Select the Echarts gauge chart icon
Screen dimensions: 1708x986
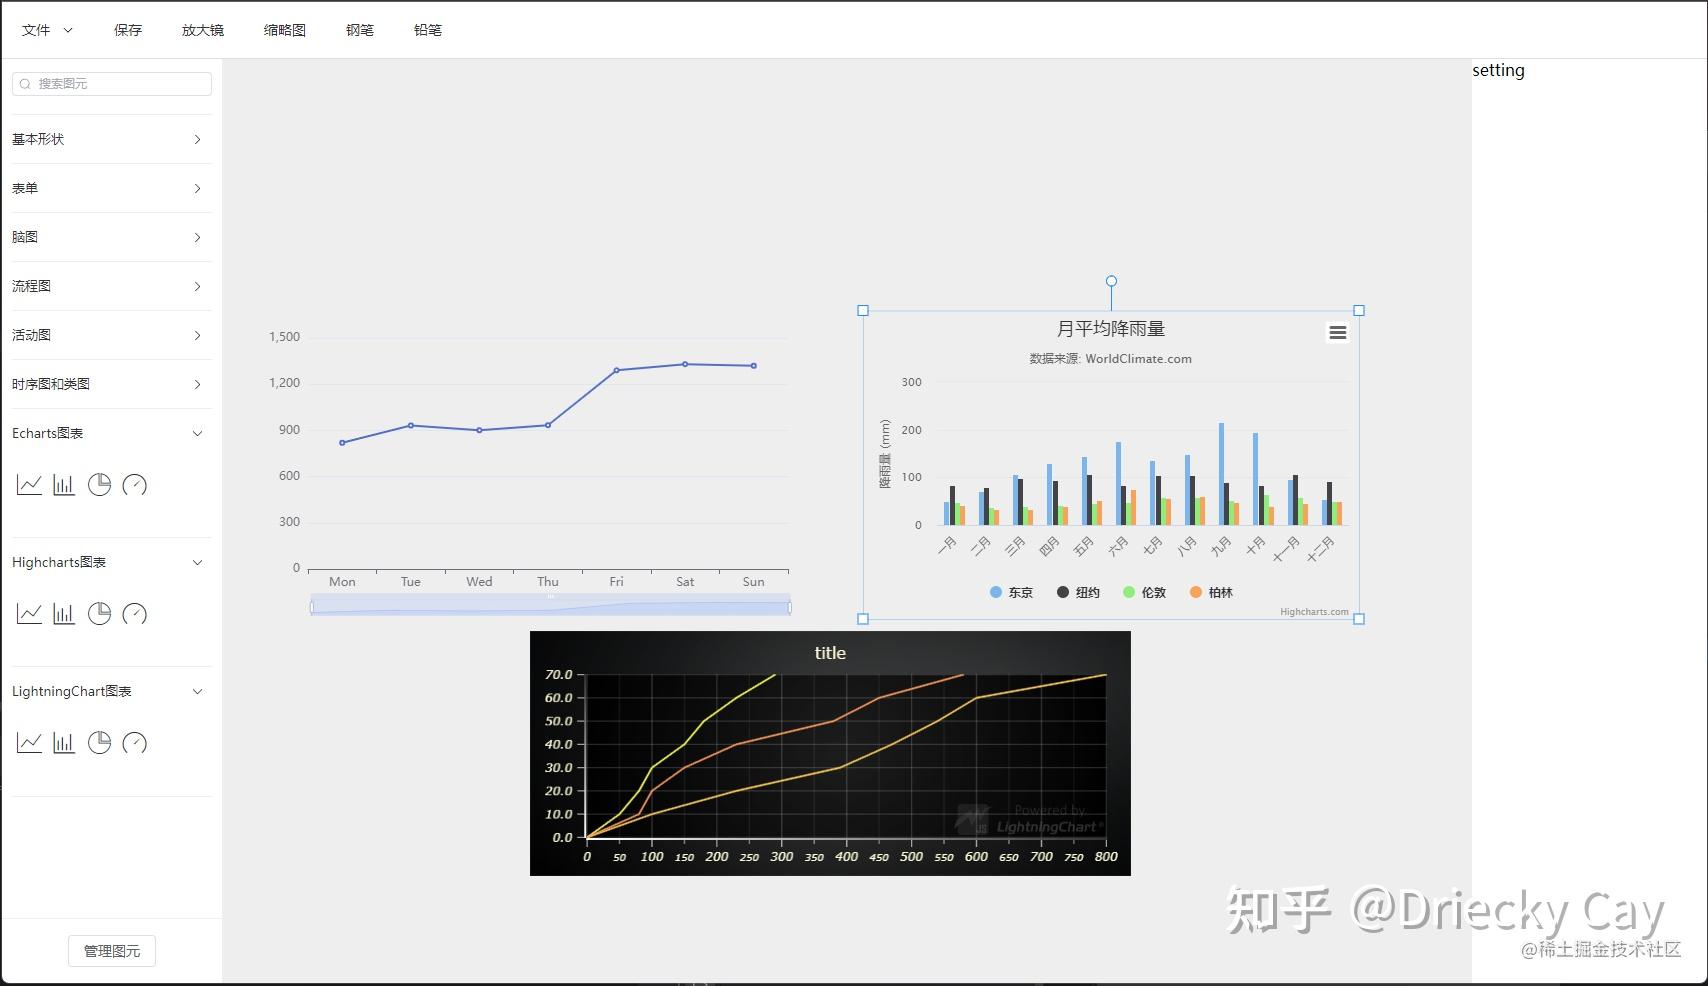tap(135, 484)
